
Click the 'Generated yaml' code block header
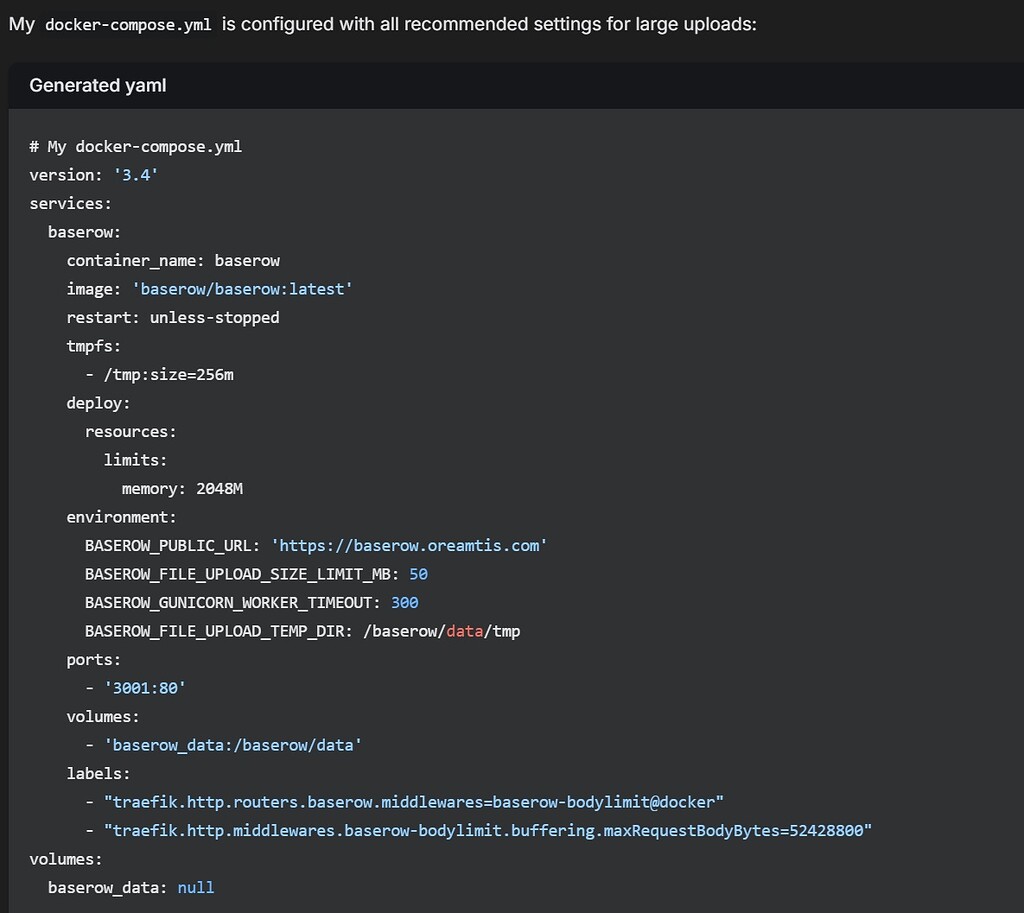(x=98, y=86)
